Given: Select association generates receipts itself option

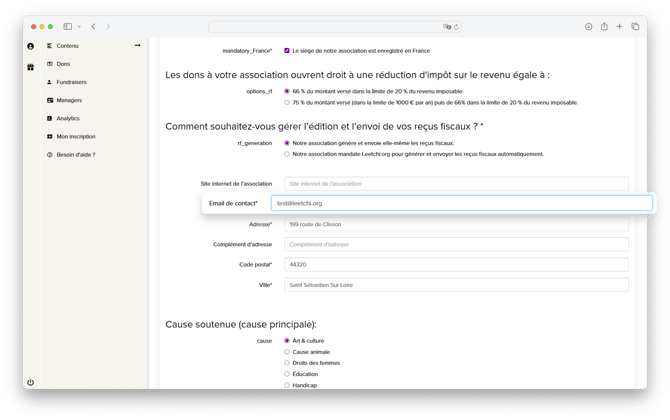Looking at the screenshot, I should [287, 143].
